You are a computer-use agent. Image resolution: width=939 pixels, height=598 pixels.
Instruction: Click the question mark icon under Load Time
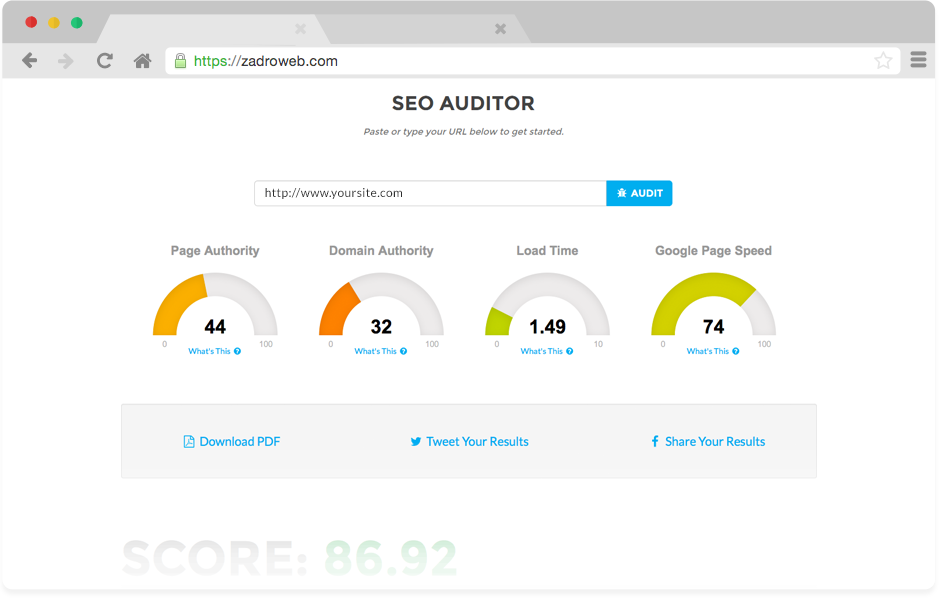tap(568, 351)
